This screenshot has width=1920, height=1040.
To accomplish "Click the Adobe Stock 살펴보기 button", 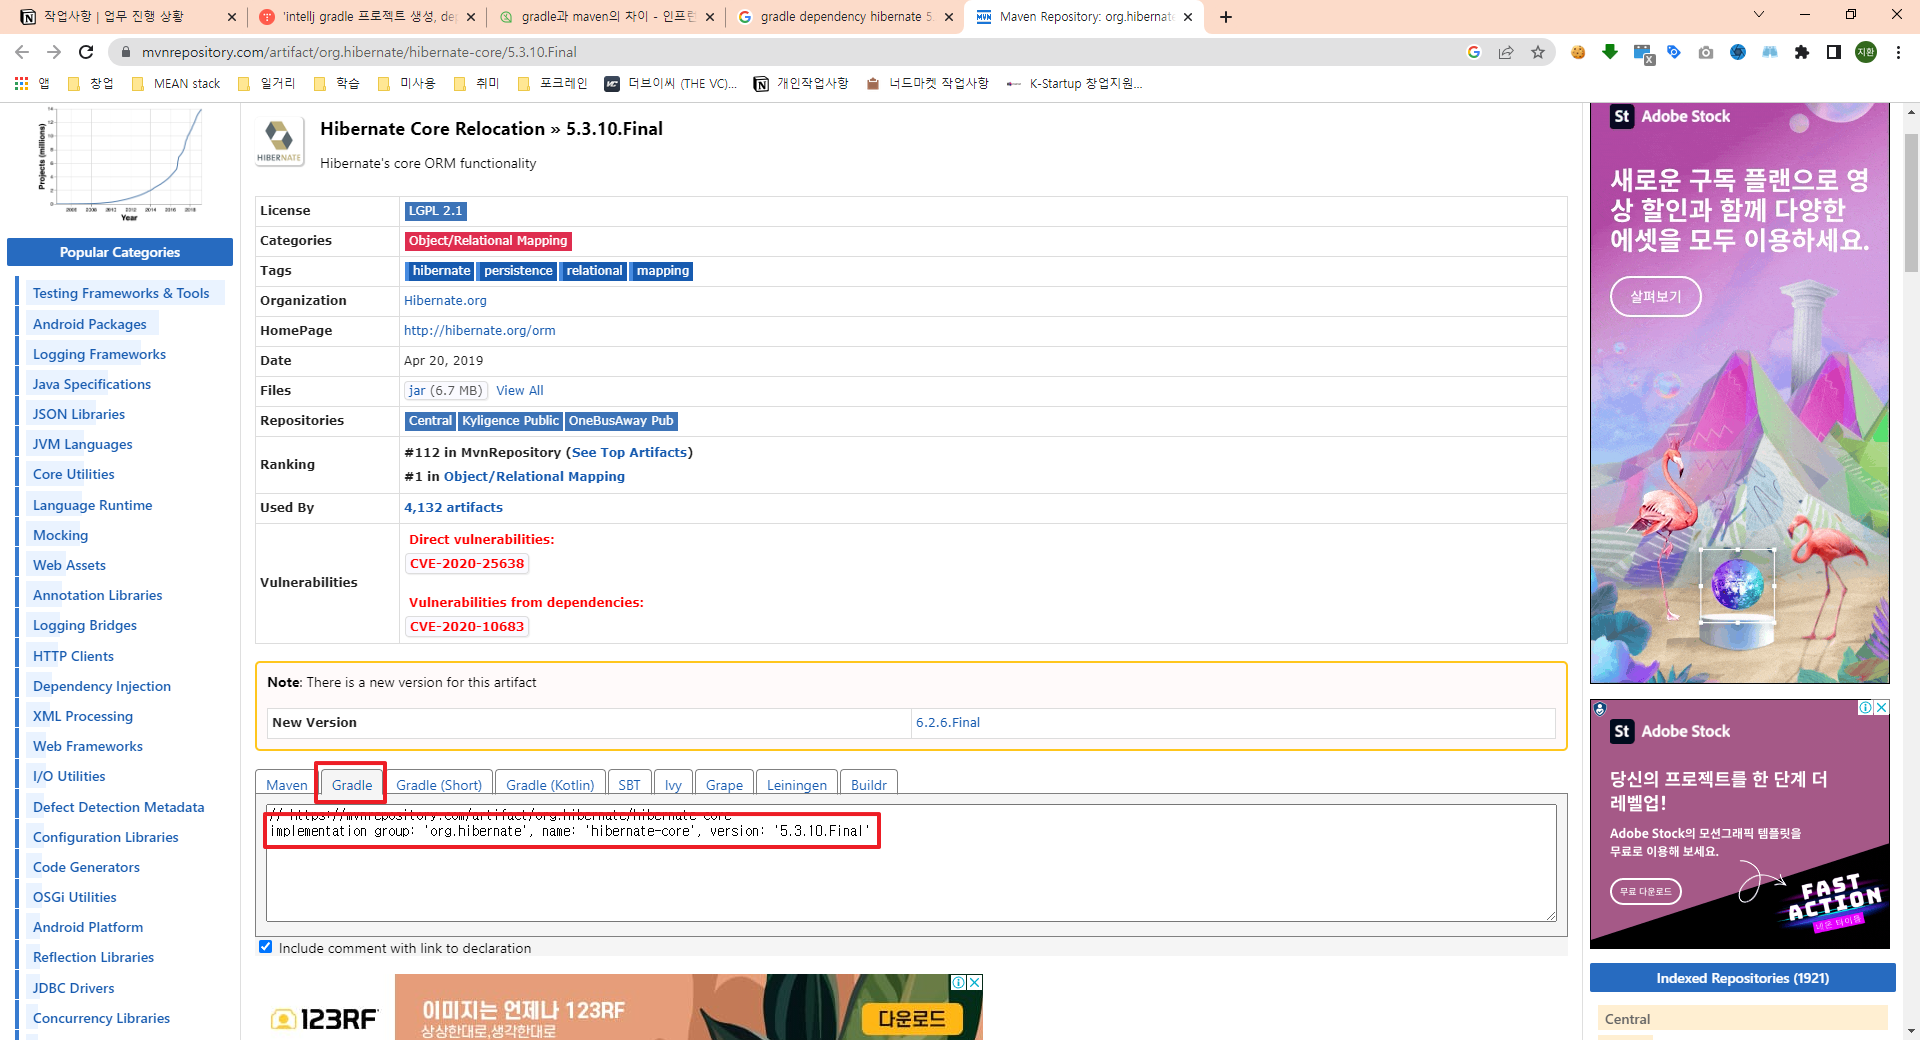I will (x=1656, y=297).
